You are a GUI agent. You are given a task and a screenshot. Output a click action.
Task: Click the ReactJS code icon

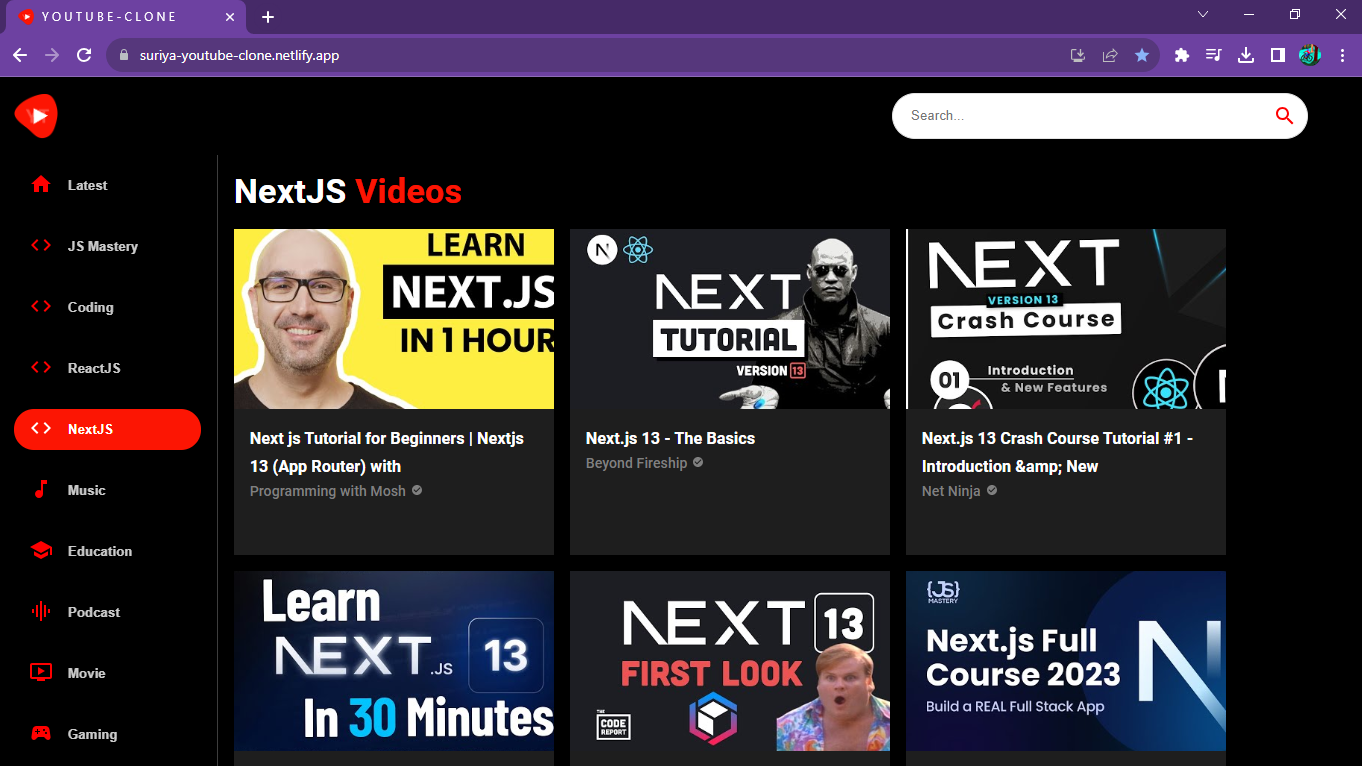coord(41,367)
